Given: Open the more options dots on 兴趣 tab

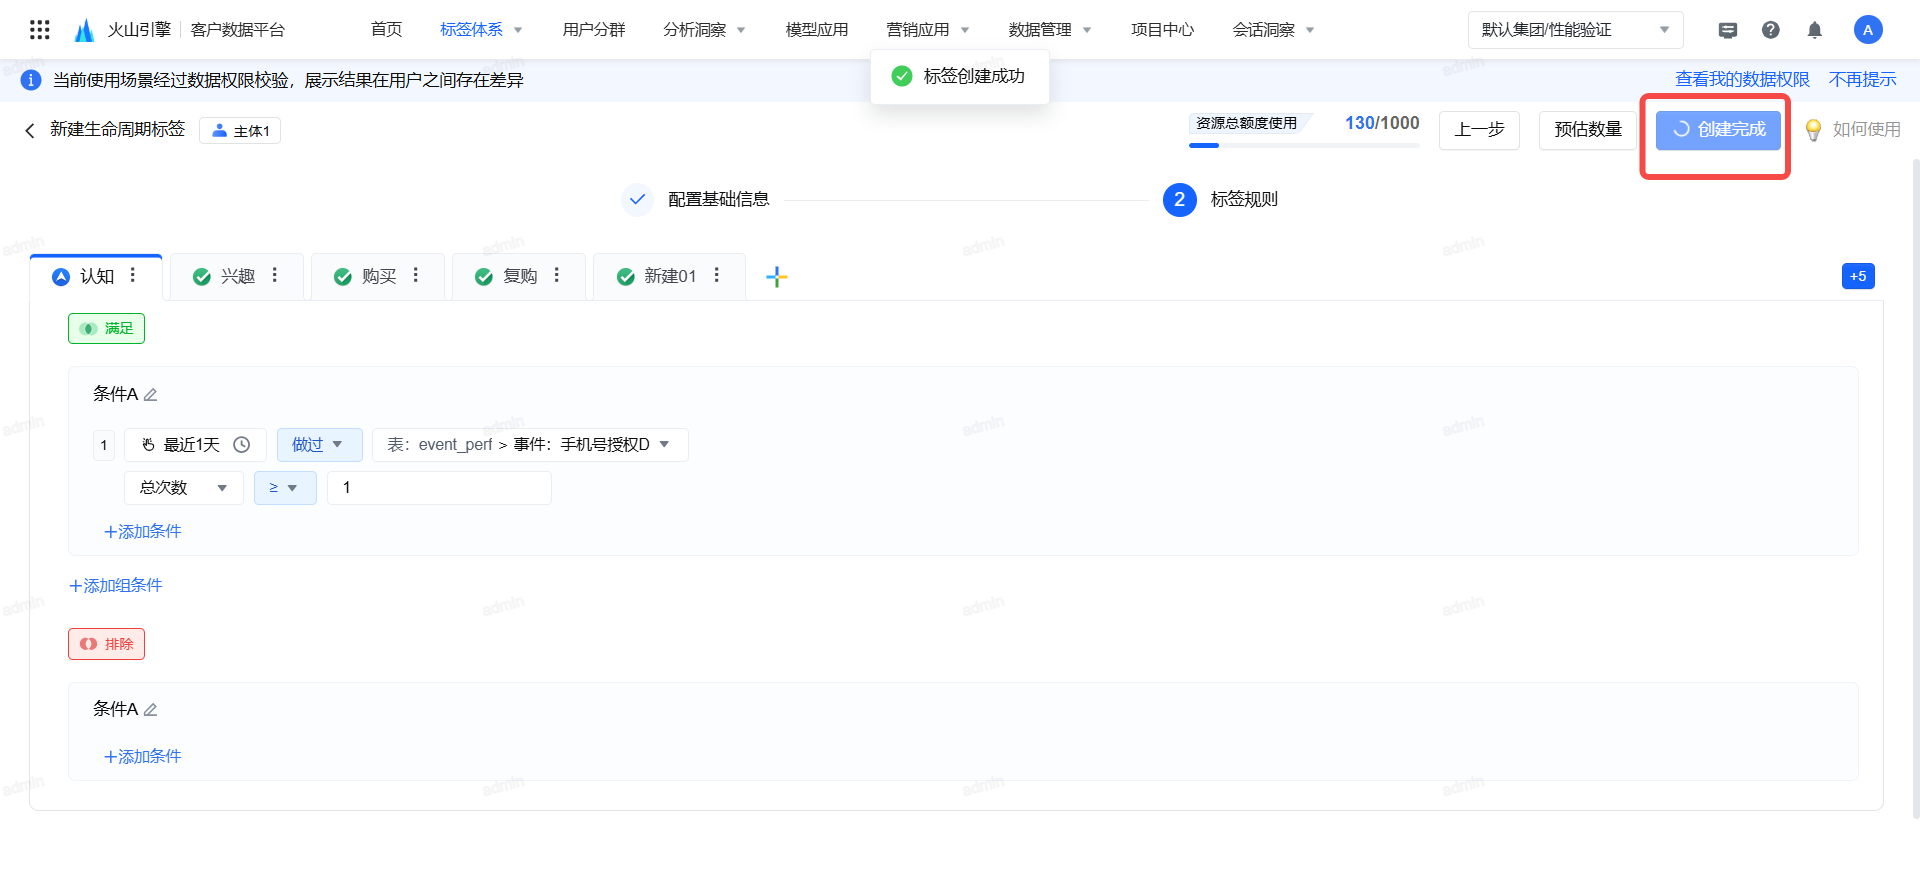Looking at the screenshot, I should [x=274, y=275].
